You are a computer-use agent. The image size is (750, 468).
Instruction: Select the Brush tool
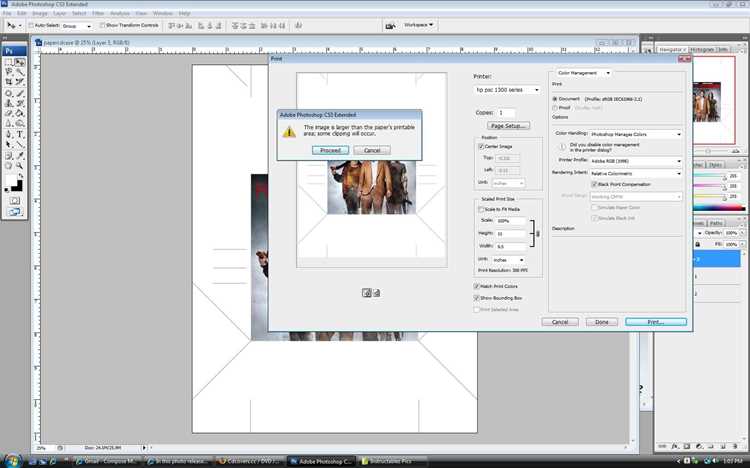[x=20, y=93]
